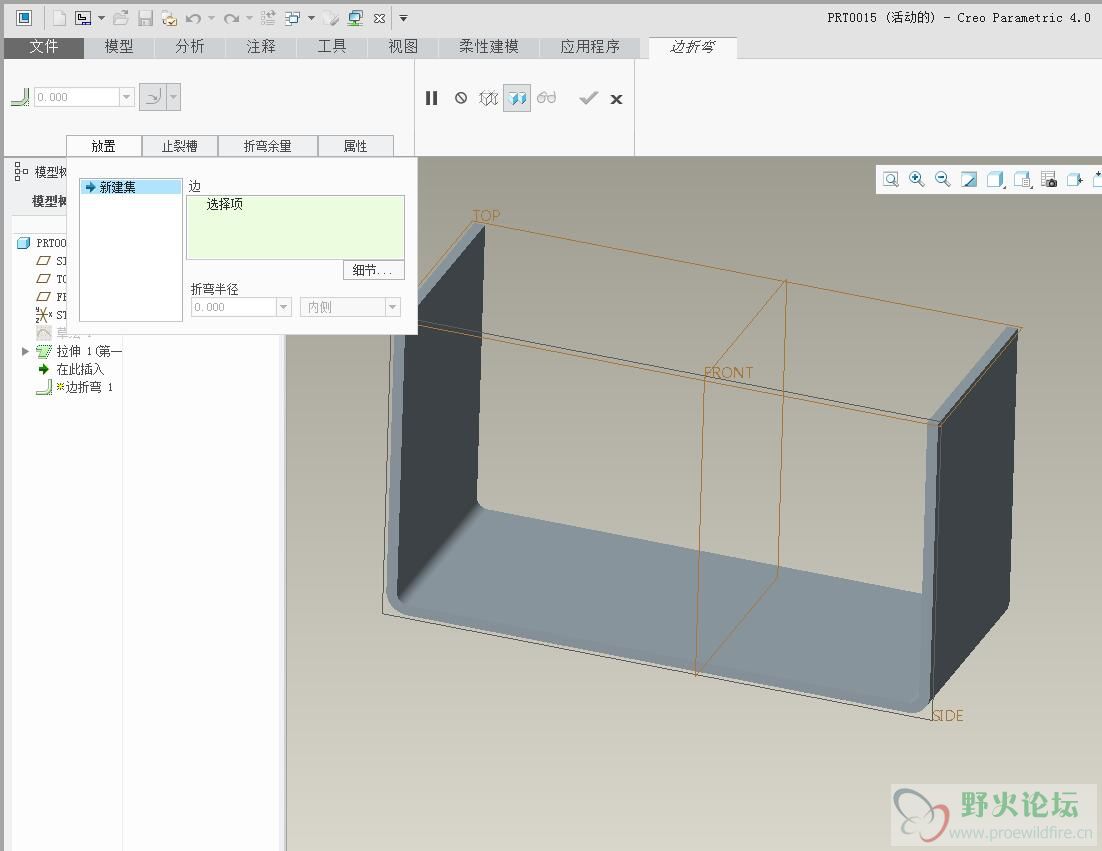The height and width of the screenshot is (851, 1102).
Task: Open the display style cube icon
Action: click(x=995, y=180)
